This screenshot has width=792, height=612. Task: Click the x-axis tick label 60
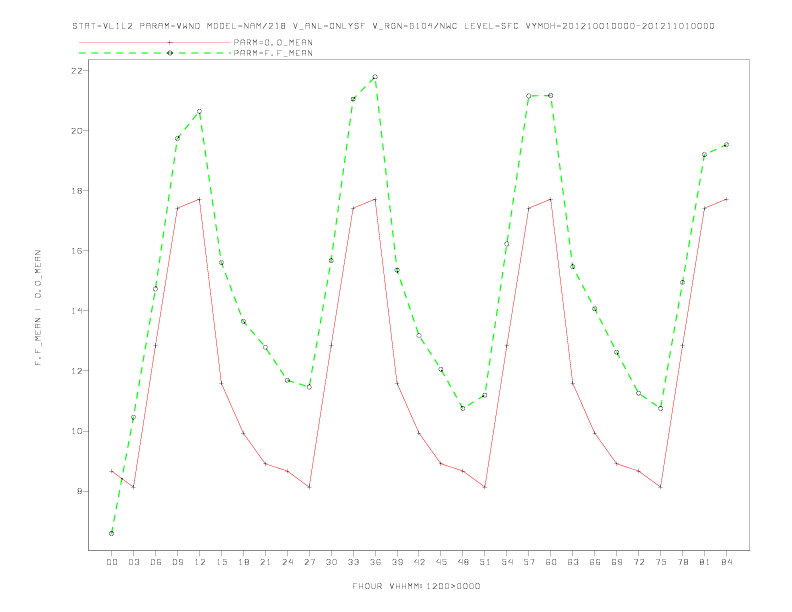point(551,562)
